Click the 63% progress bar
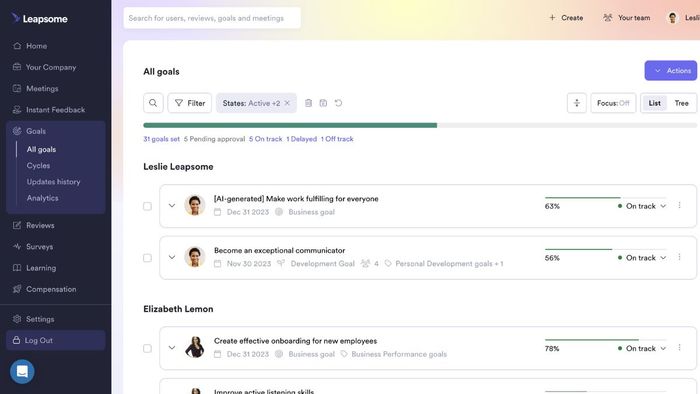 click(x=605, y=197)
